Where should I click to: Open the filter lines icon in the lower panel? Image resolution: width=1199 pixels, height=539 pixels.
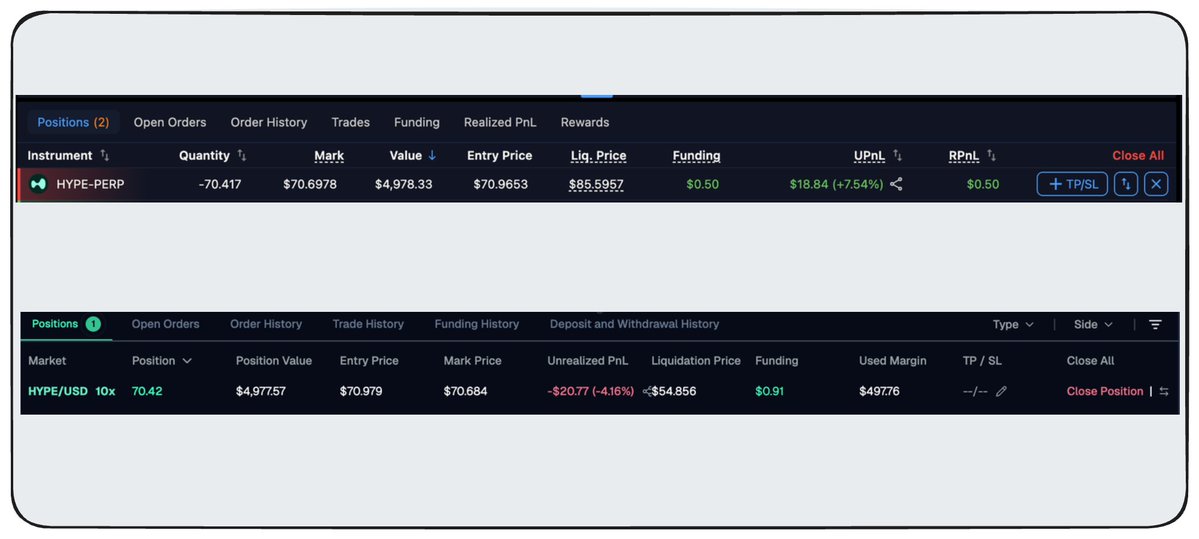[1155, 325]
